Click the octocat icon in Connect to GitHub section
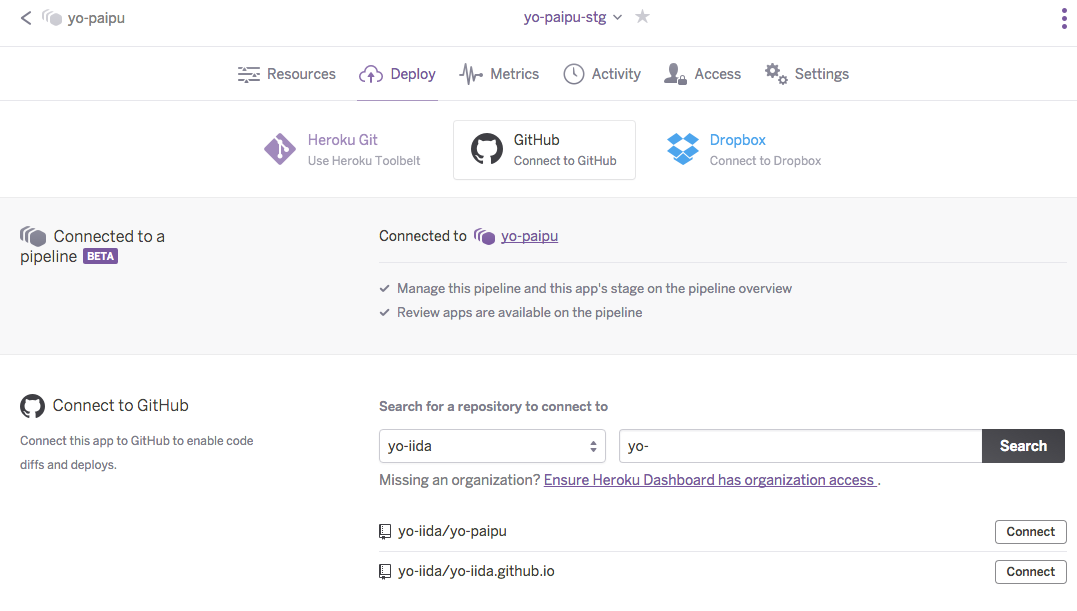The height and width of the screenshot is (611, 1077). [x=32, y=406]
